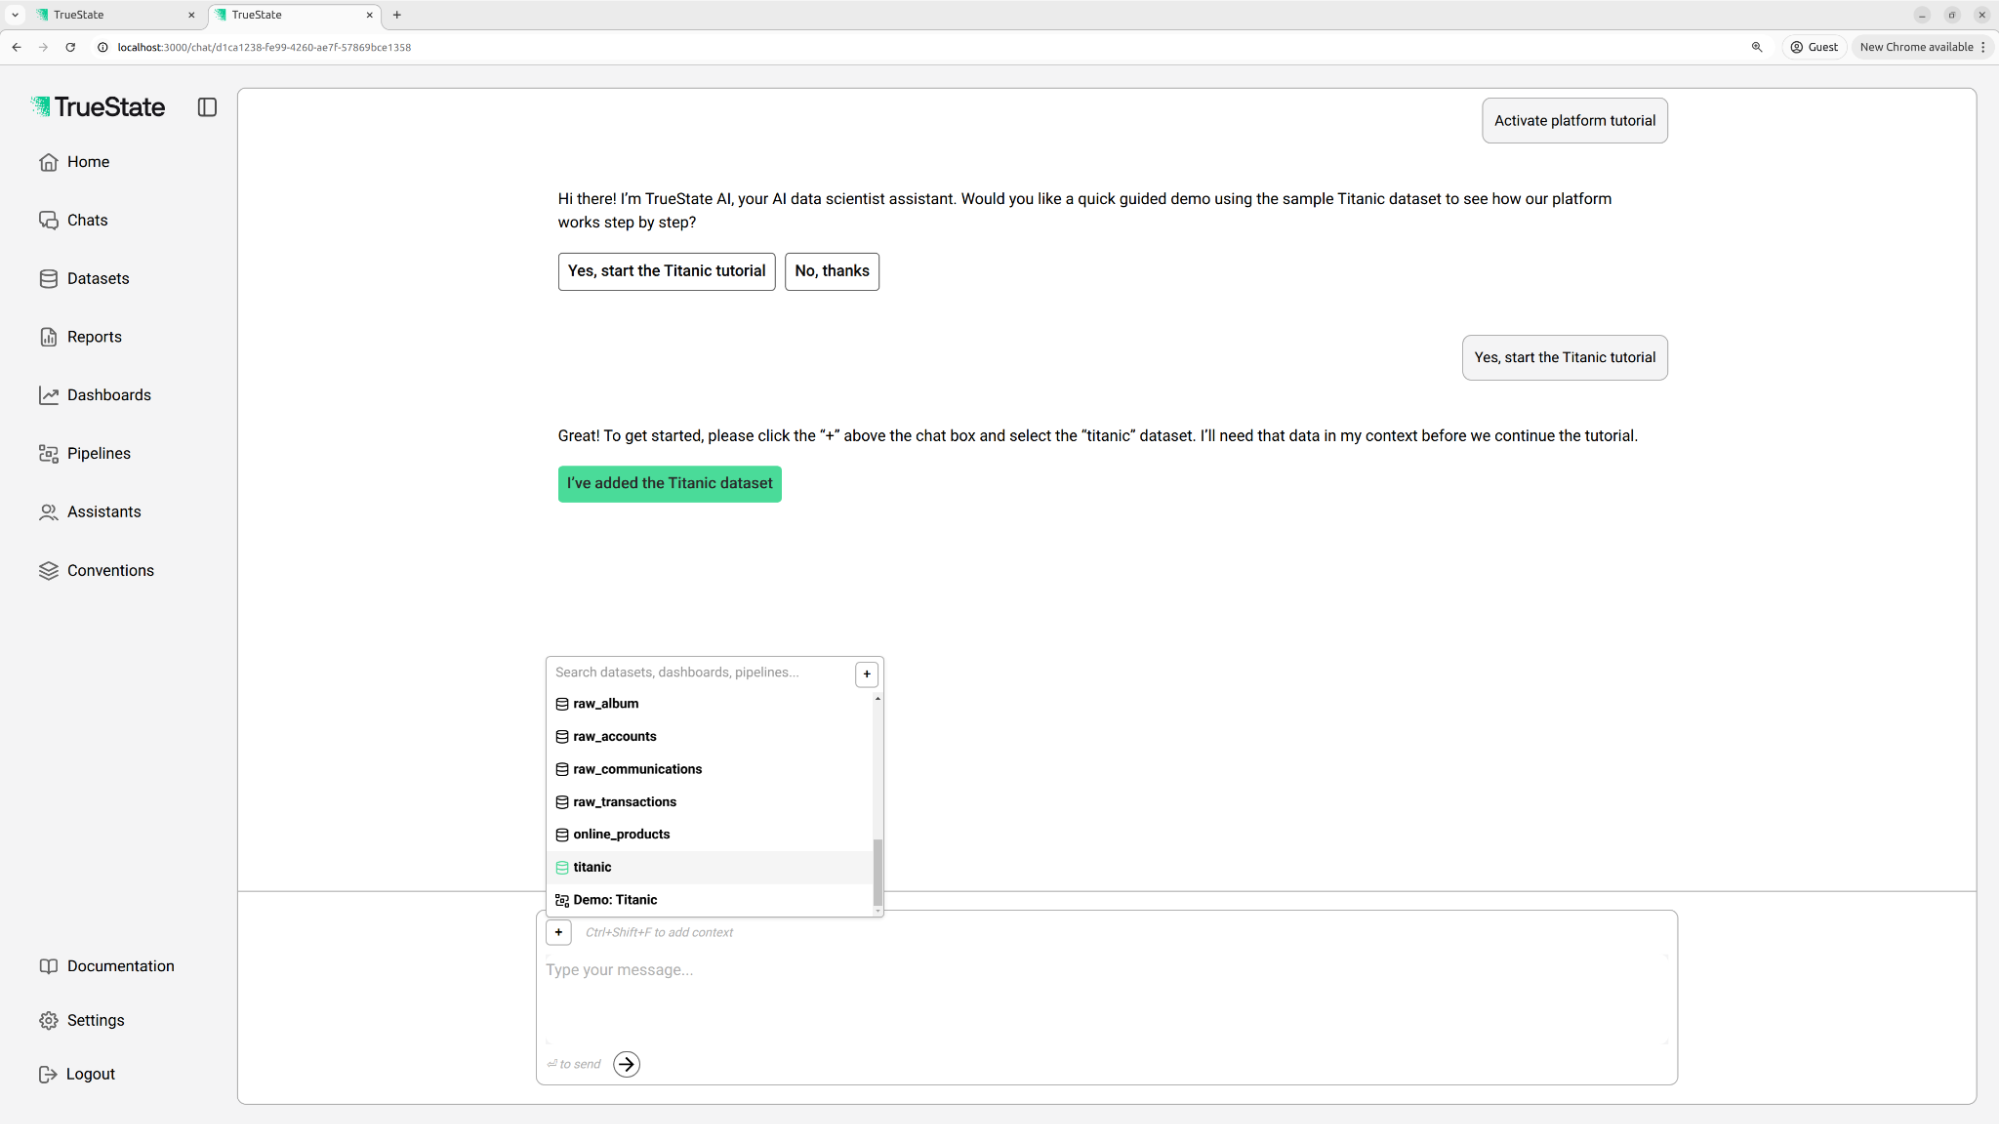Select the raw_transactions dataset

coord(624,802)
